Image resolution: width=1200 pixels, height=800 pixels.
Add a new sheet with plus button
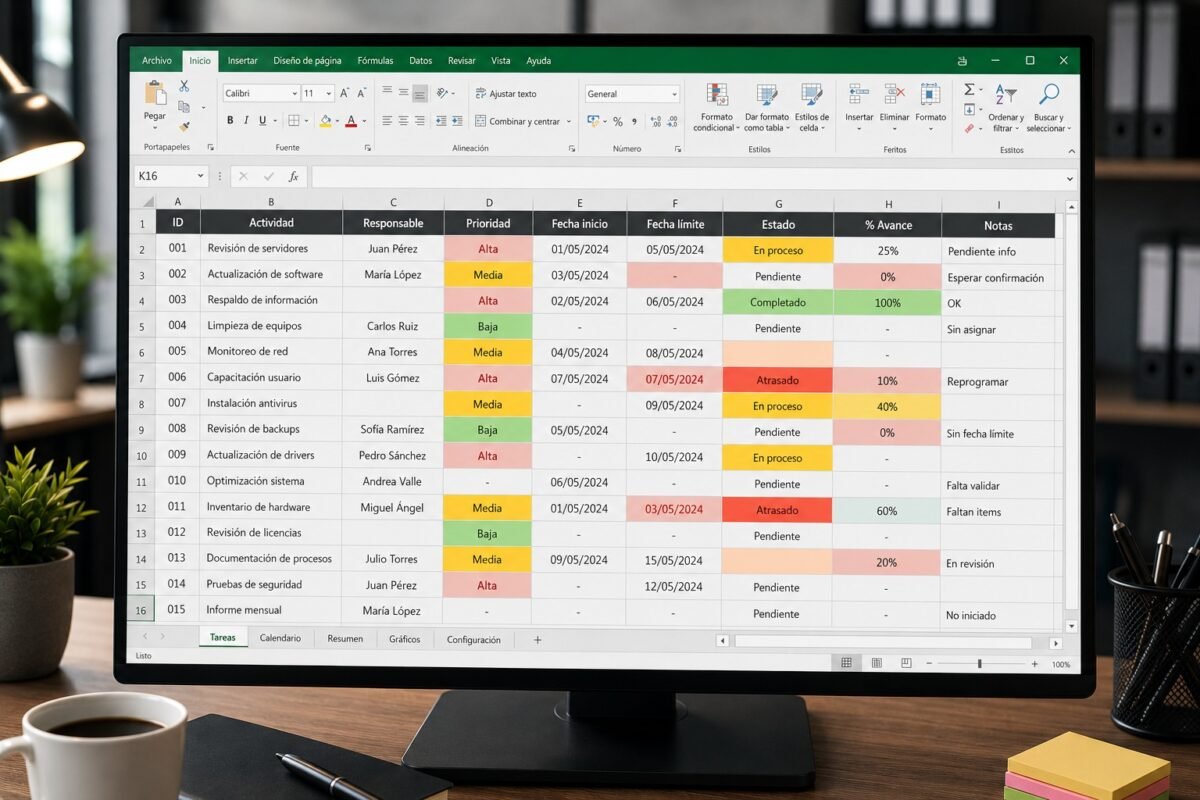(537, 639)
